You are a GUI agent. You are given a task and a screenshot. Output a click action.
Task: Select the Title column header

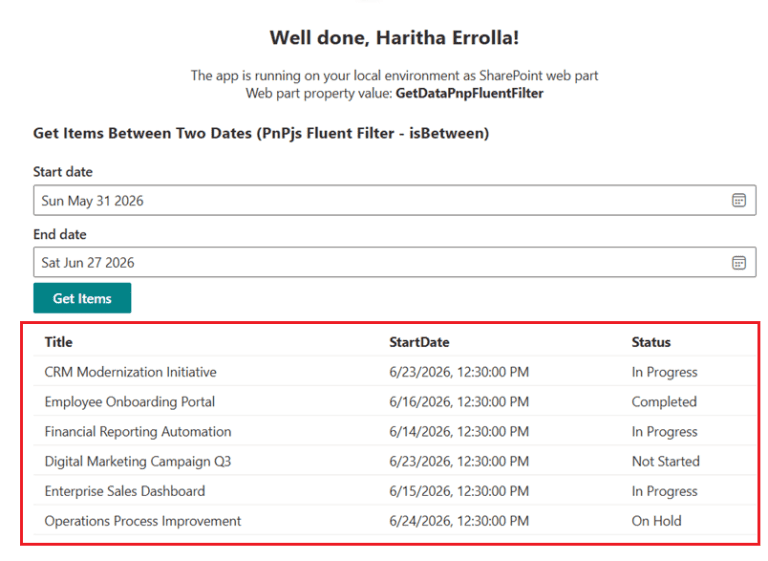click(x=59, y=342)
